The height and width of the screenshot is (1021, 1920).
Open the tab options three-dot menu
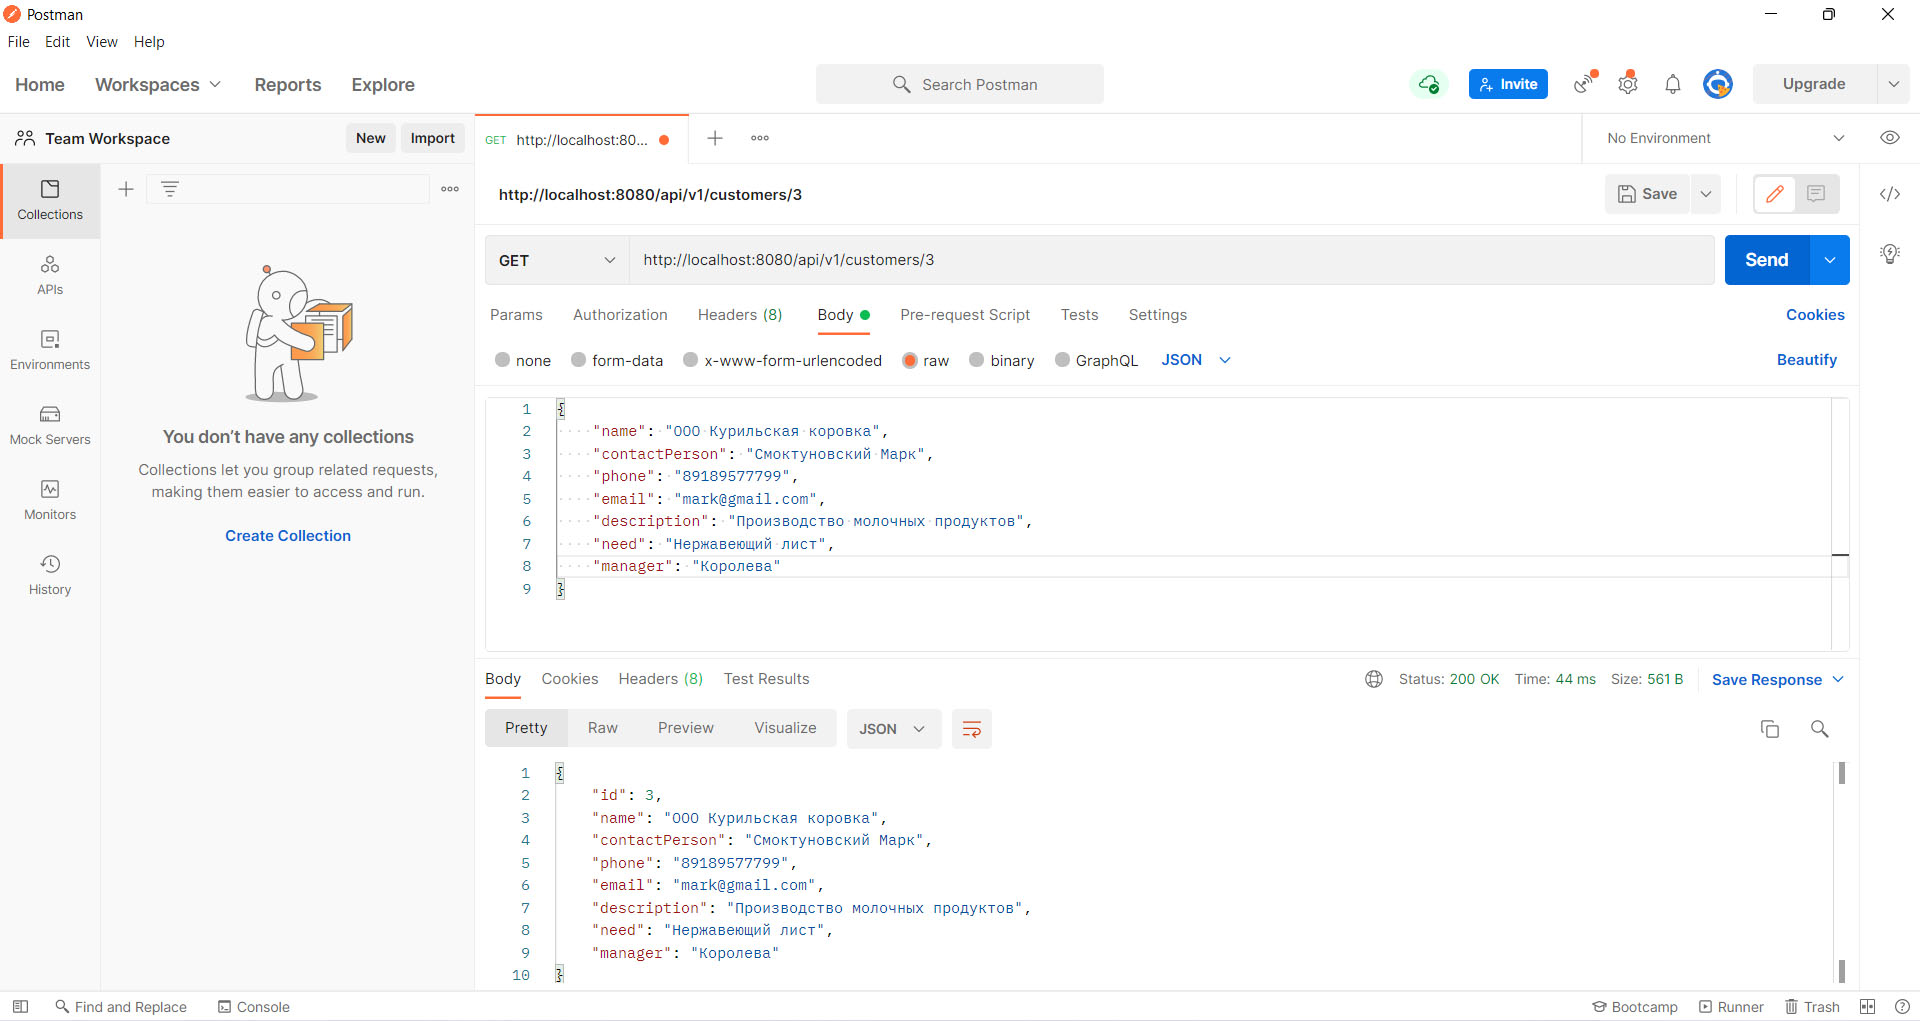tap(760, 138)
